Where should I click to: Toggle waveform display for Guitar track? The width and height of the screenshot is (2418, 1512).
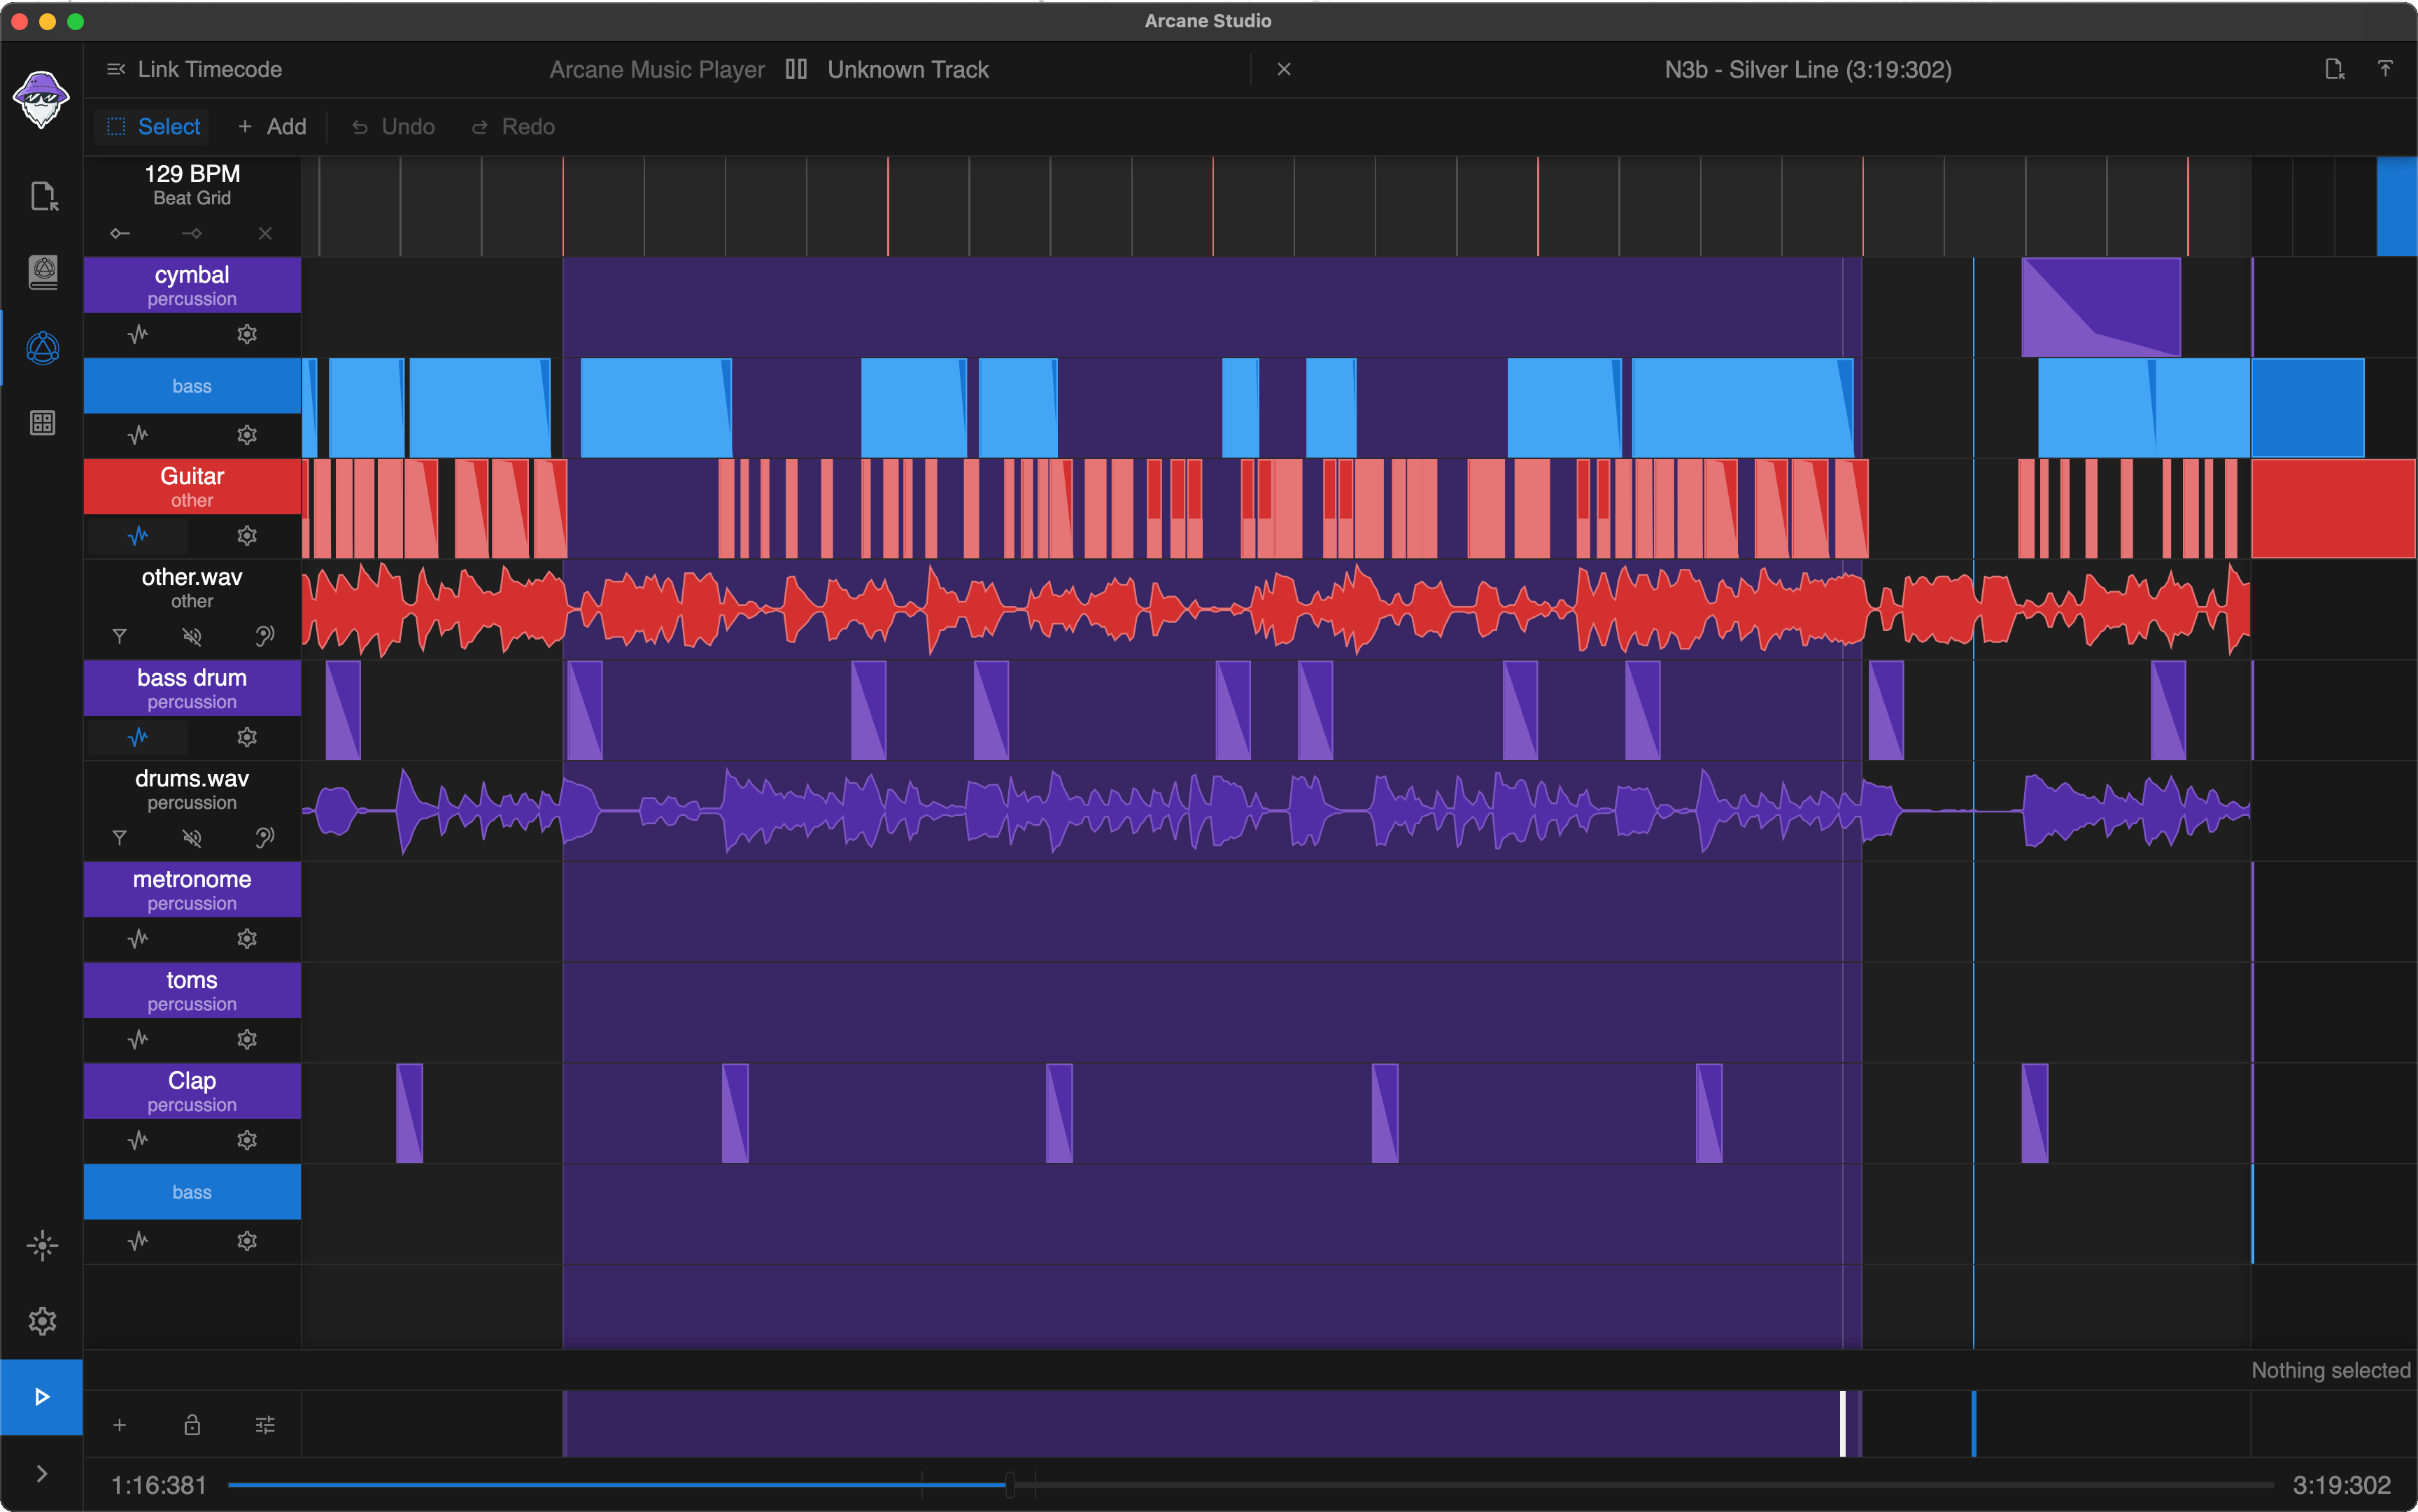point(138,536)
